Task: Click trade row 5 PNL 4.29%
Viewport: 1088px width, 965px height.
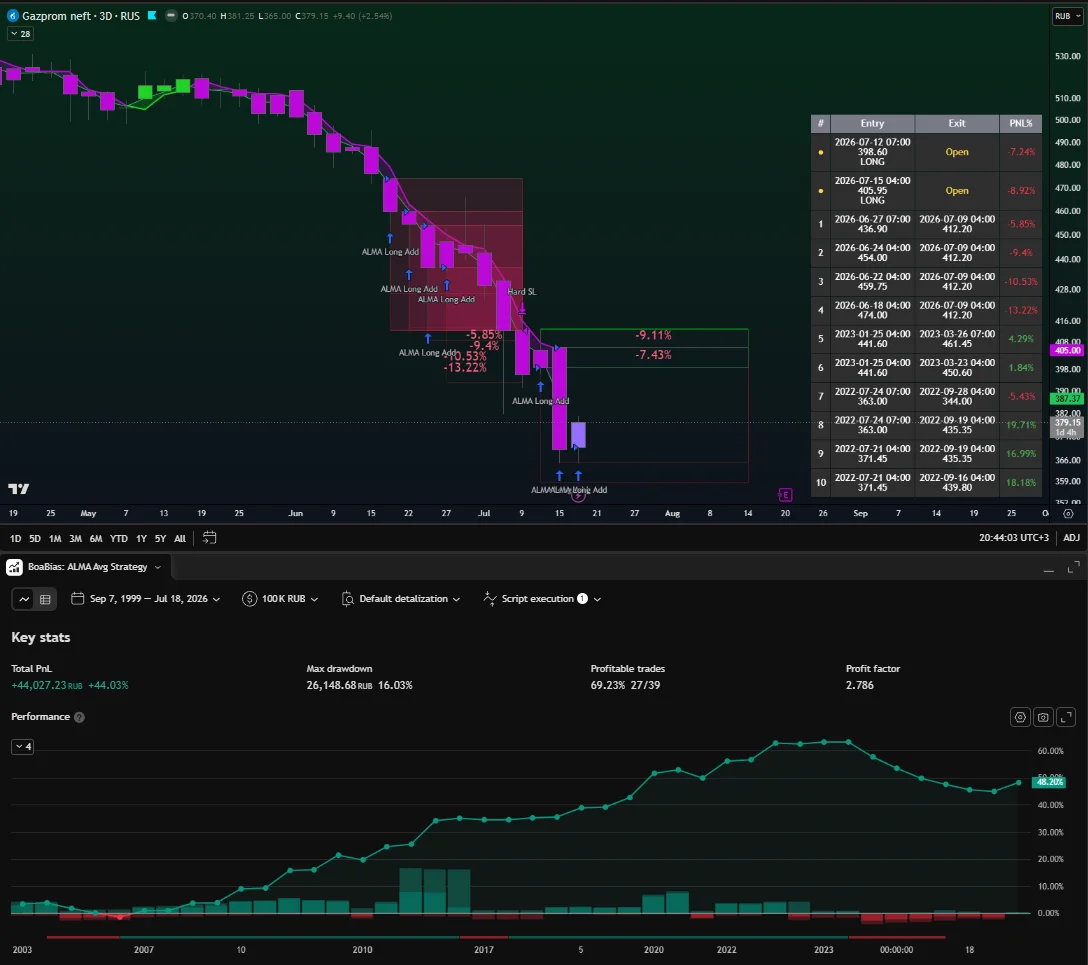Action: (1021, 339)
